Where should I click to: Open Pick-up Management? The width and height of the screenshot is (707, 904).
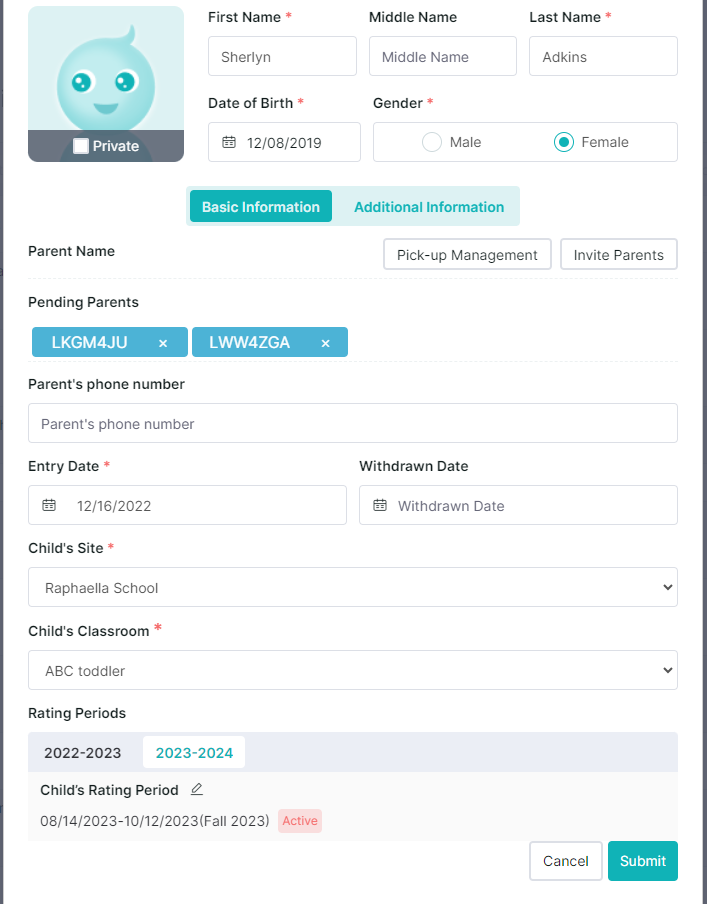coord(467,254)
